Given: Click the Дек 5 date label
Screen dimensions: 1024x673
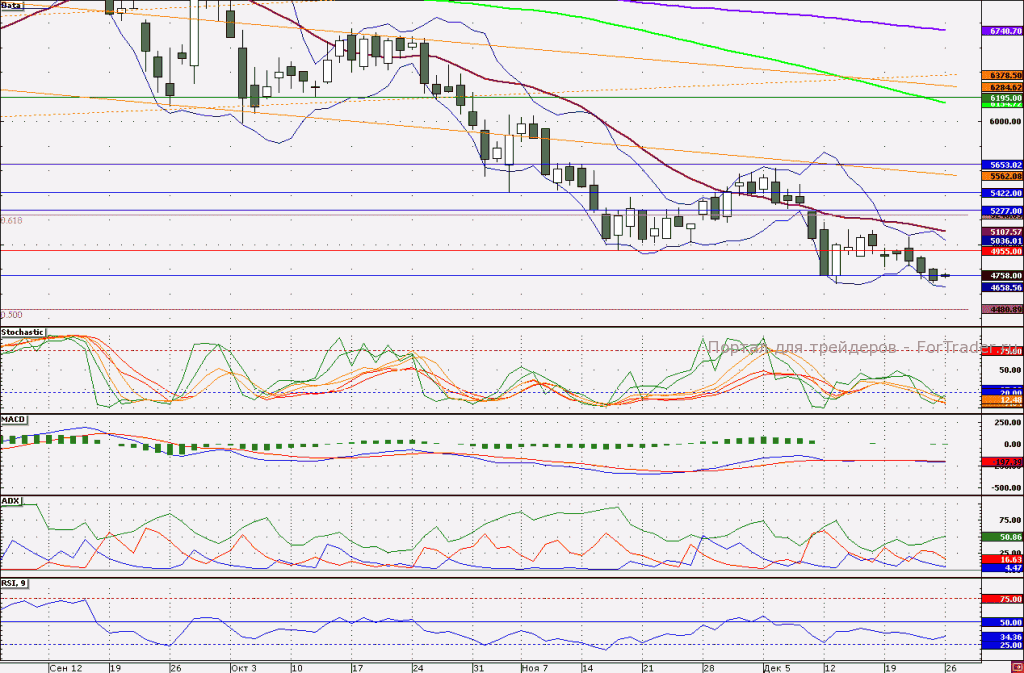Looking at the screenshot, I should pos(776,668).
